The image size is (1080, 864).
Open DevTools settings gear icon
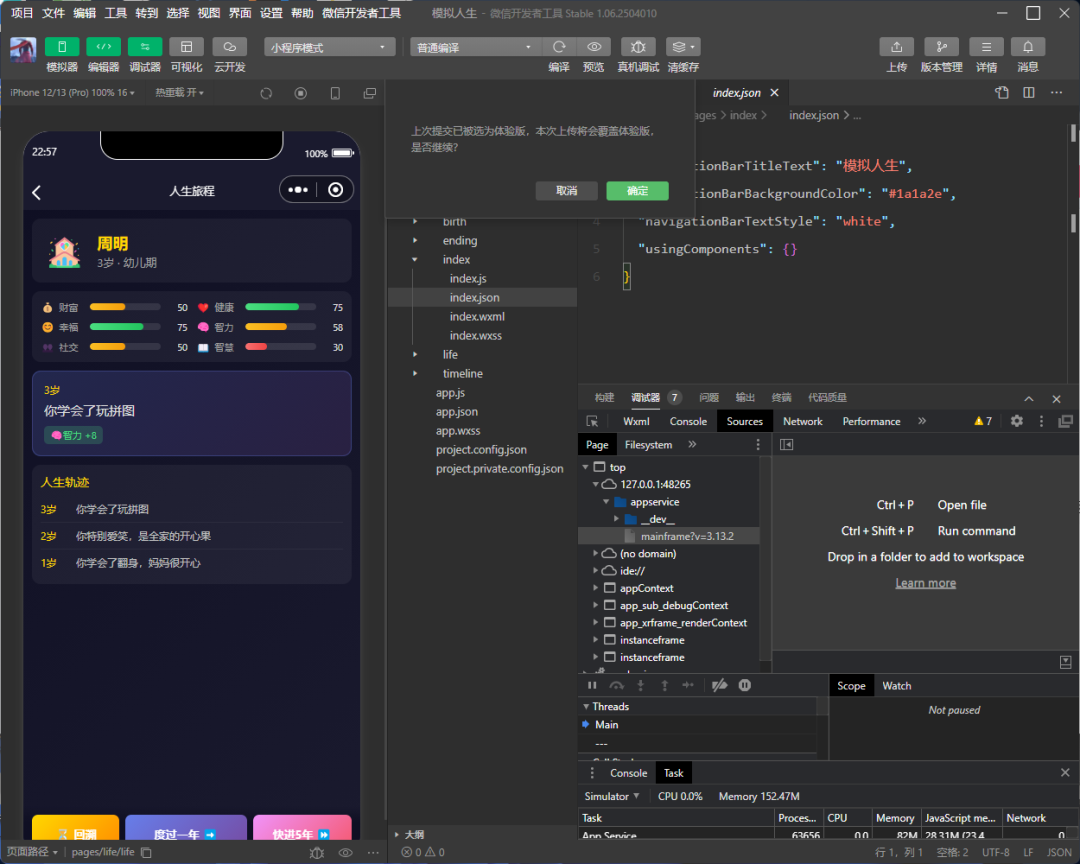(1017, 421)
